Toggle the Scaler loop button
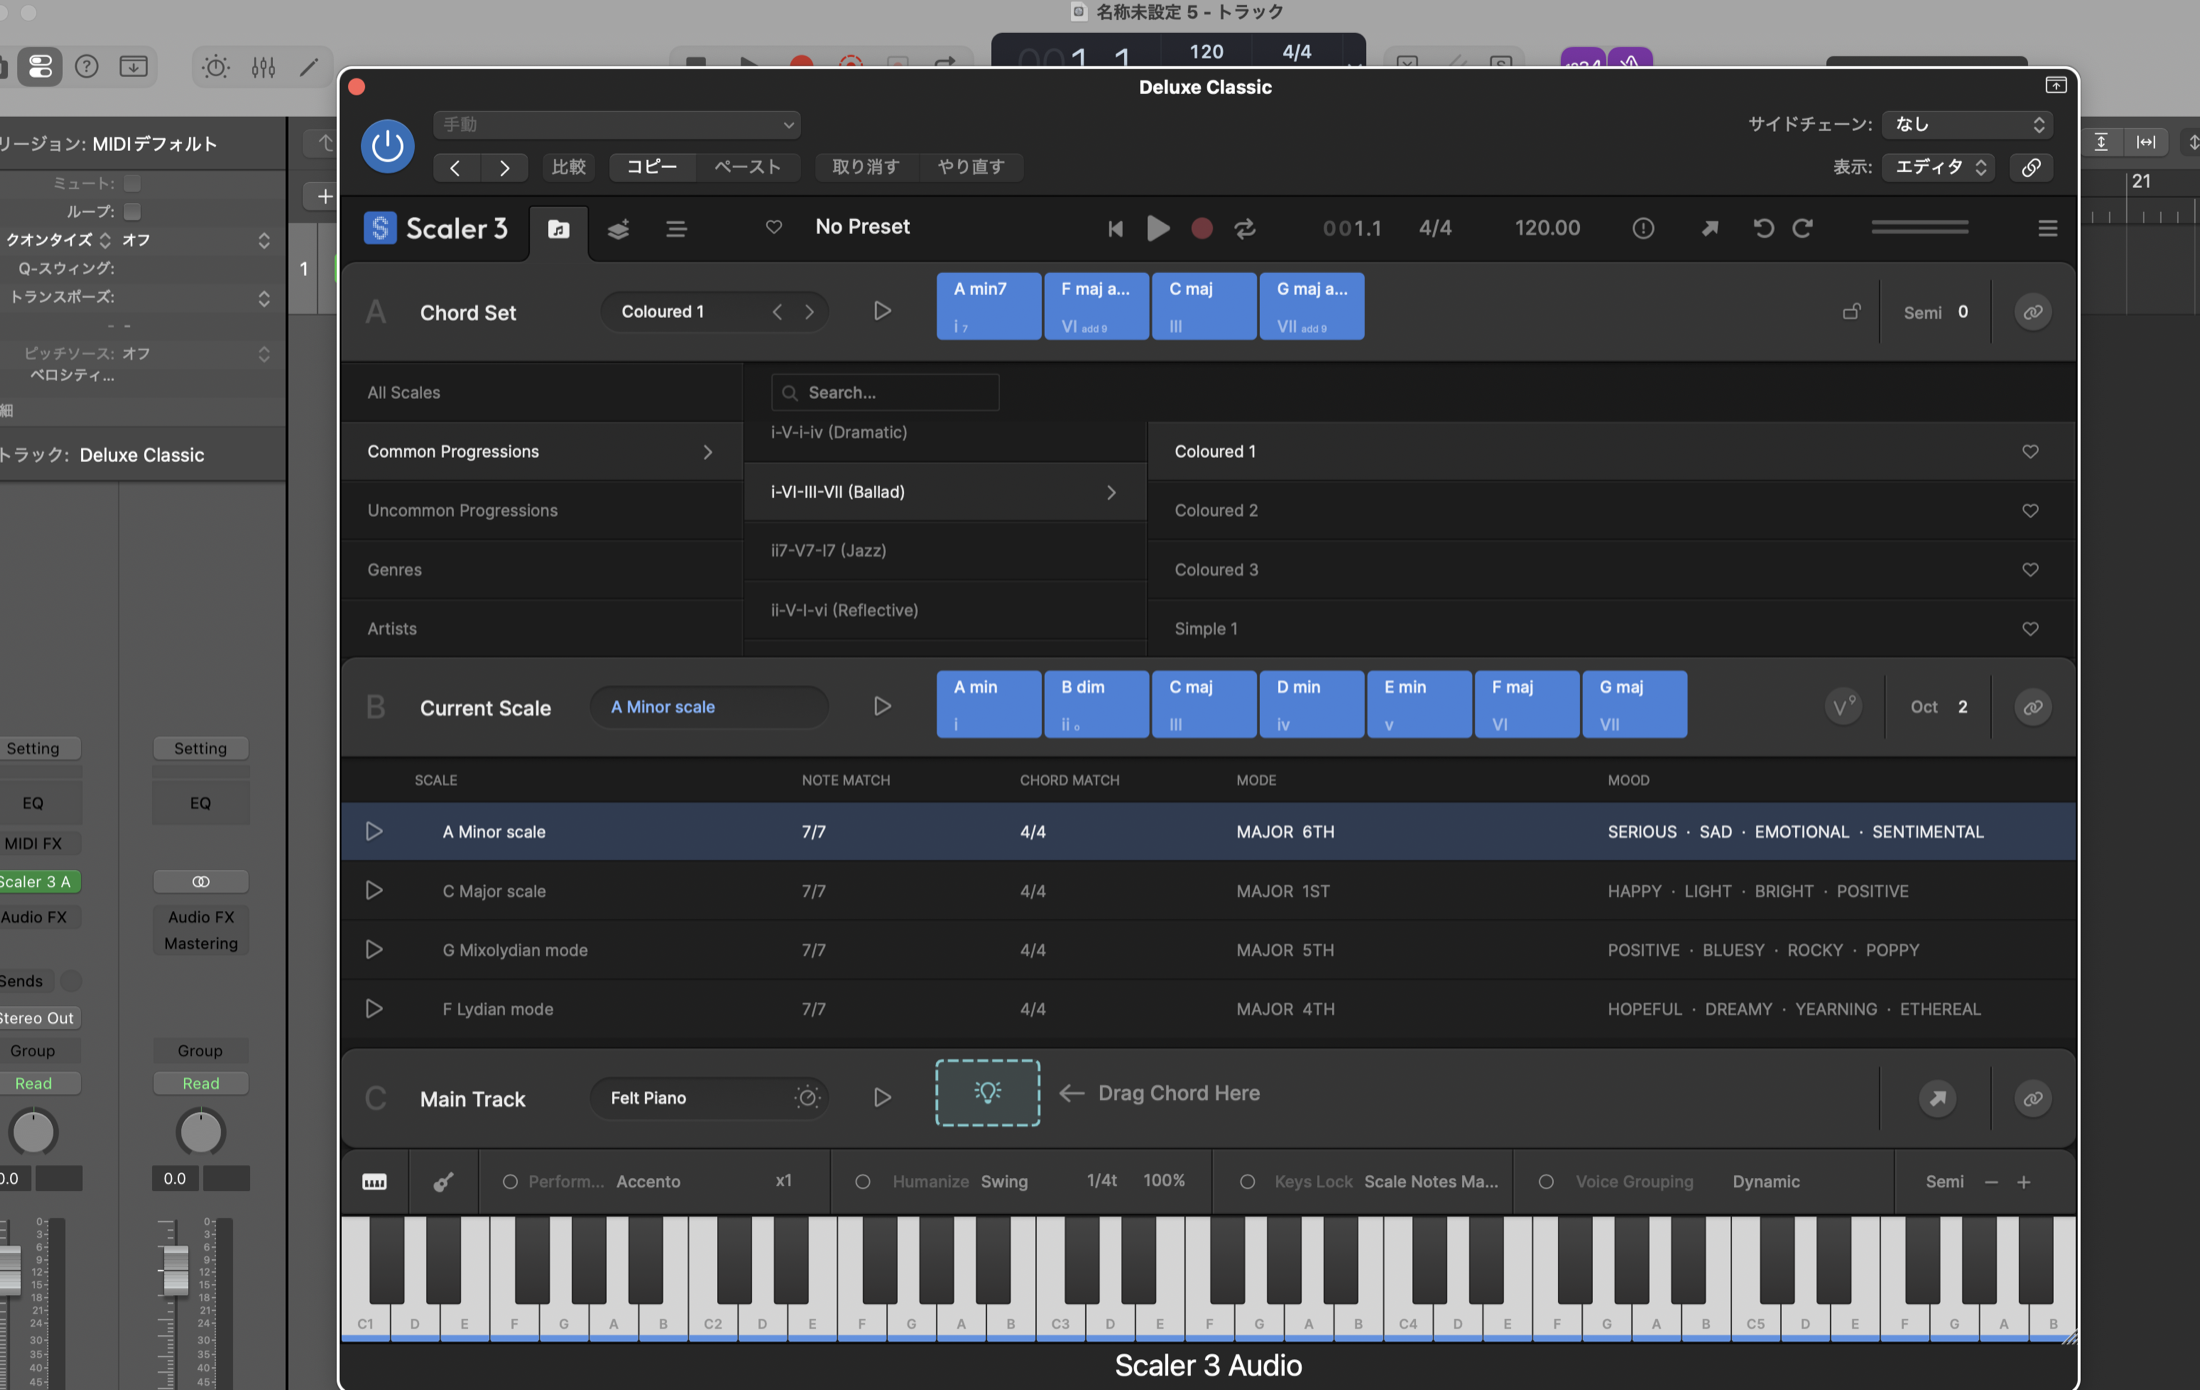Image resolution: width=2200 pixels, height=1390 pixels. coord(1245,229)
